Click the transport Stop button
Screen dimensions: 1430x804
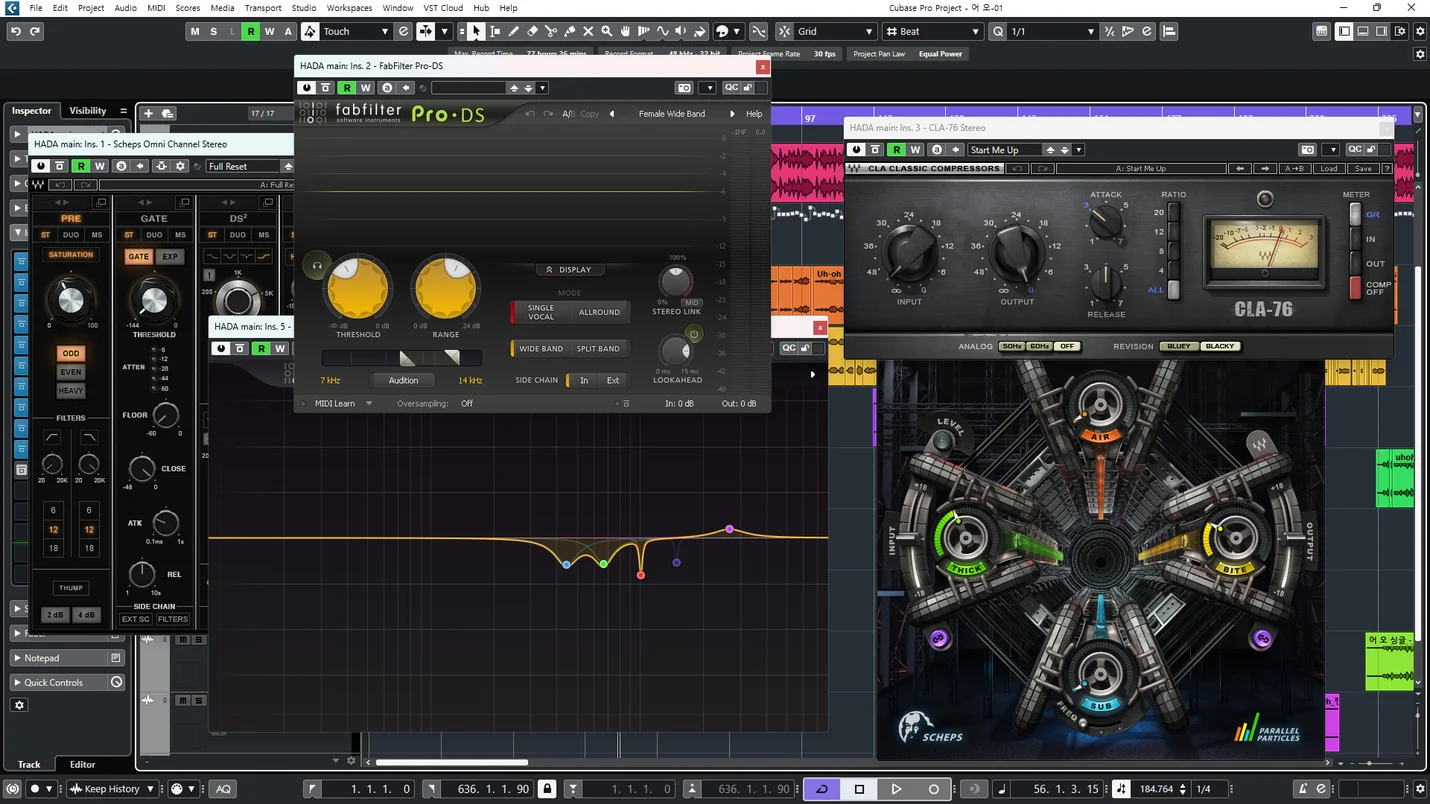point(859,789)
